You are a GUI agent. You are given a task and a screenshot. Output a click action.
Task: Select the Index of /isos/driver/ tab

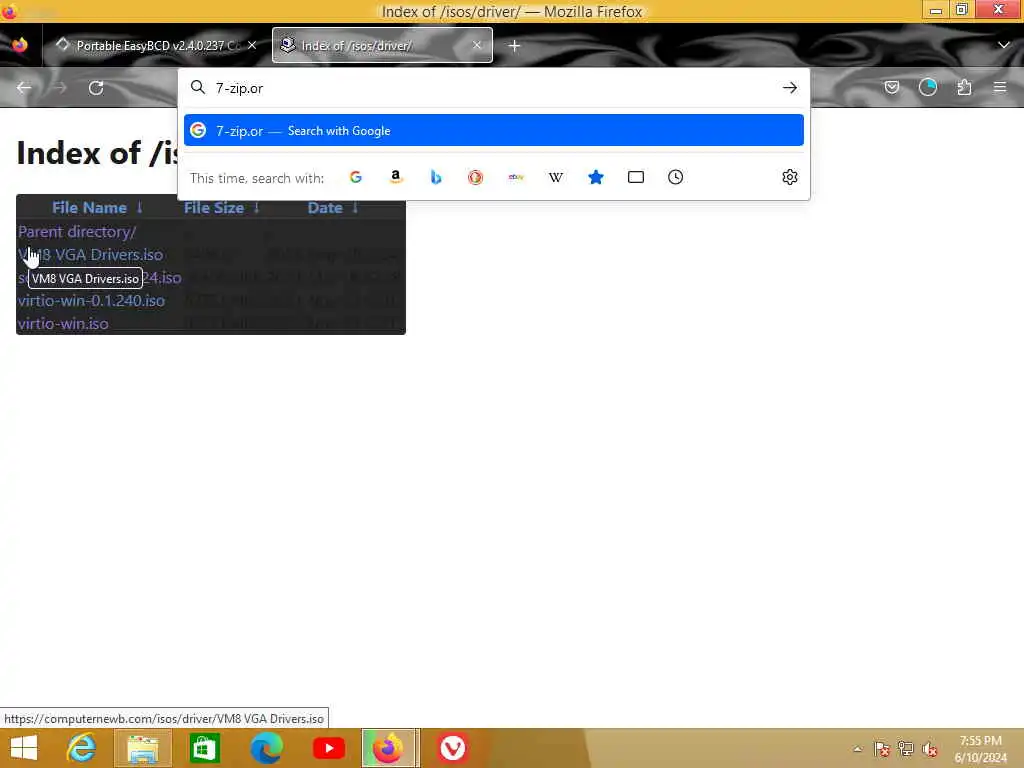tap(382, 45)
